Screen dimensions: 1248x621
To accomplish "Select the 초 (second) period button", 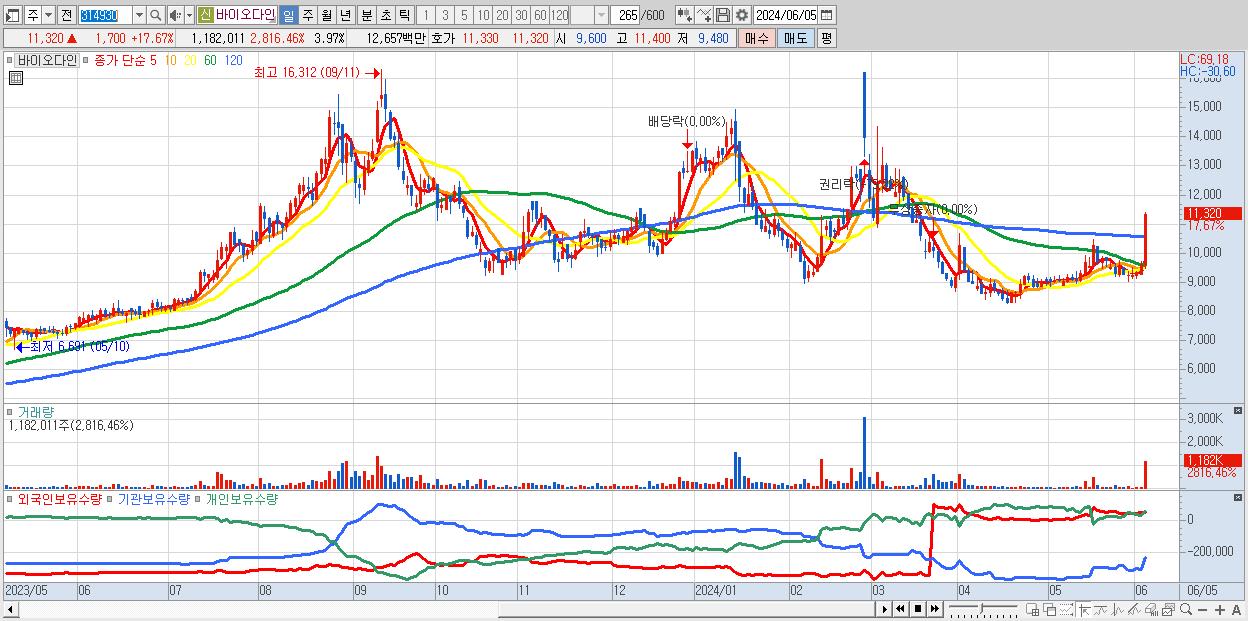I will (385, 15).
